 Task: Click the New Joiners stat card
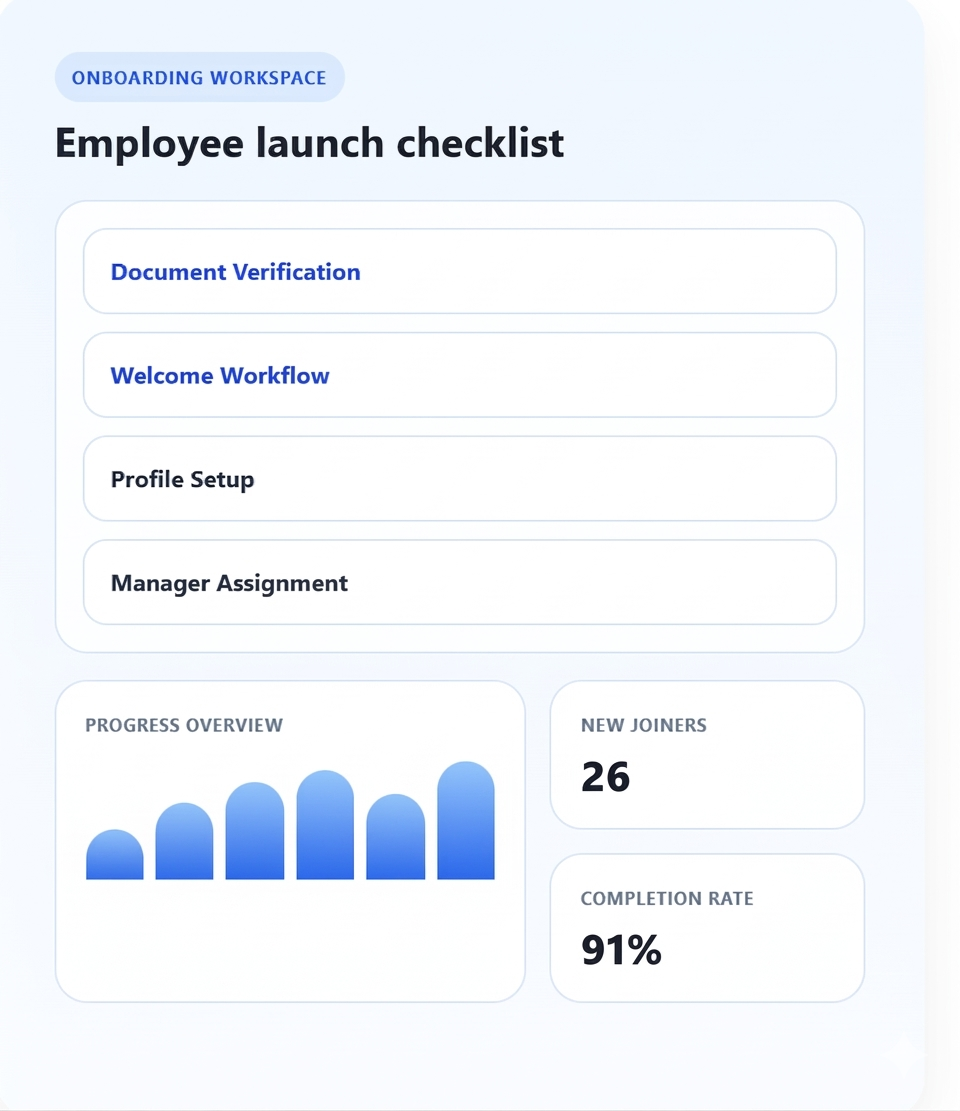pyautogui.click(x=706, y=755)
